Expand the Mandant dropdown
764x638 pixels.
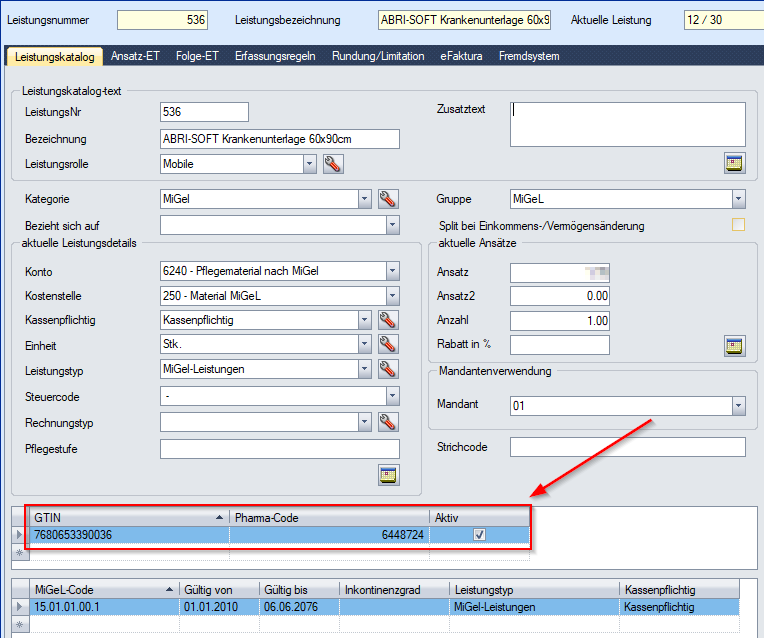pyautogui.click(x=739, y=406)
